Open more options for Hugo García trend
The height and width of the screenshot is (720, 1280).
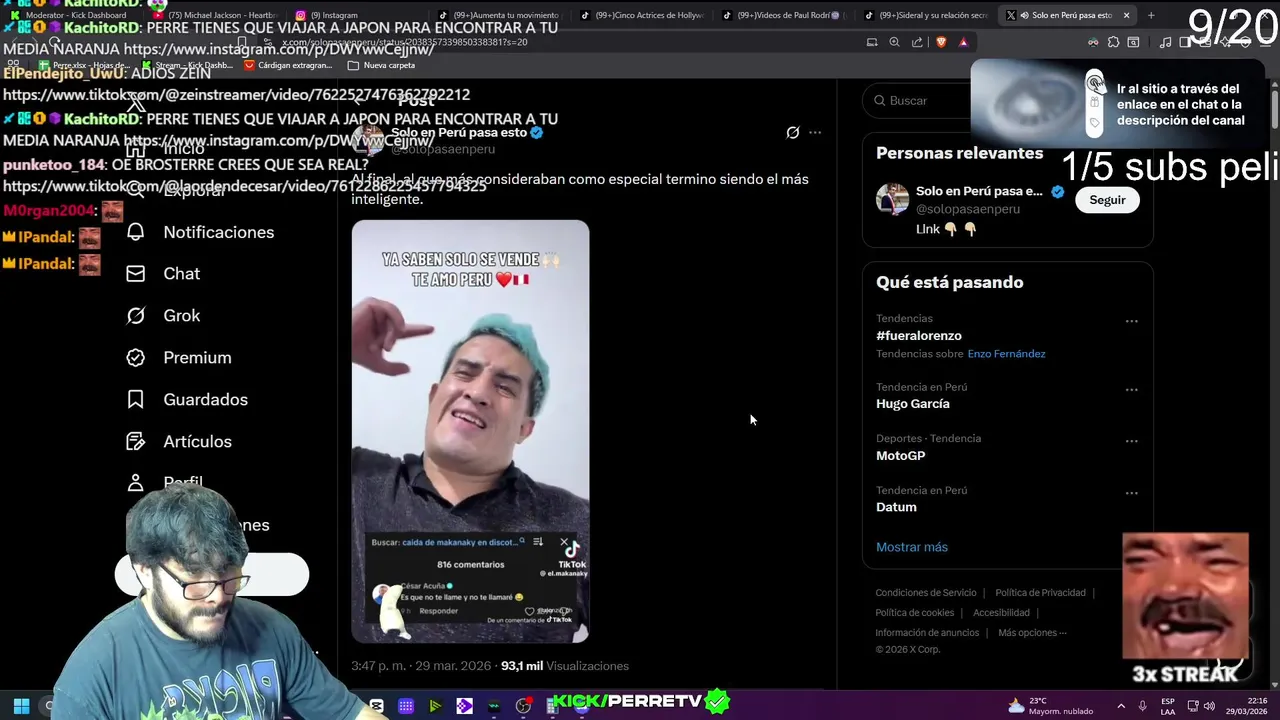(x=1132, y=390)
